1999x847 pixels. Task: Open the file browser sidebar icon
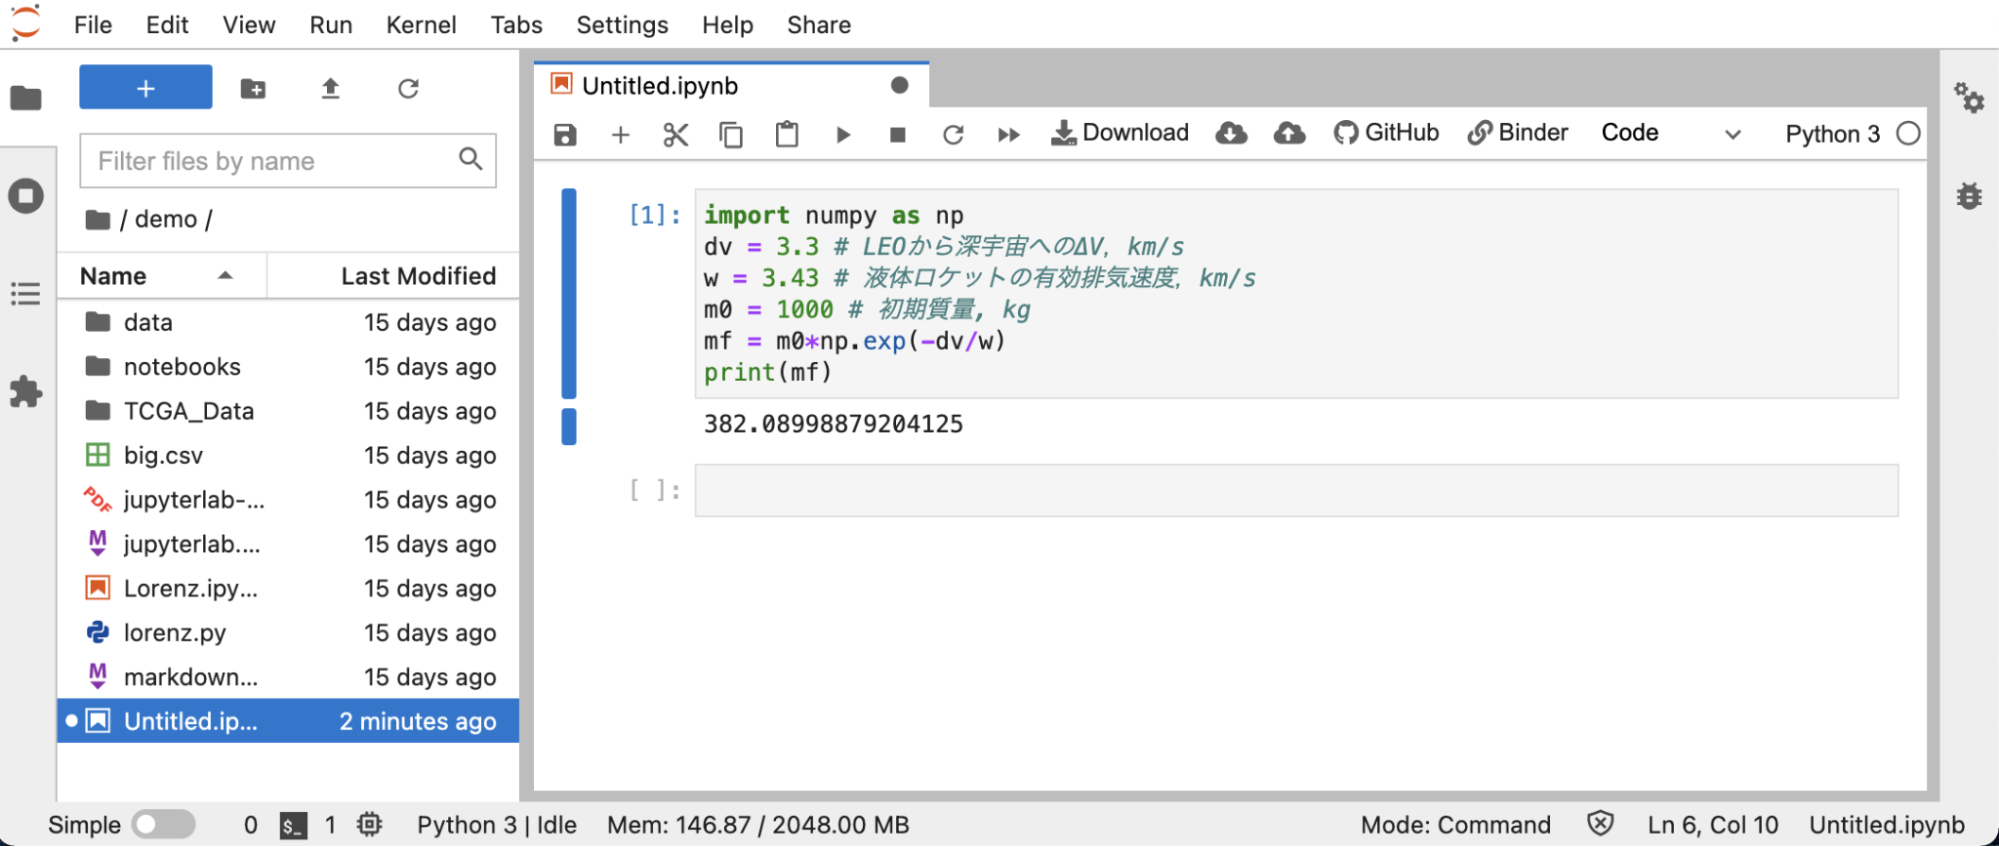point(26,98)
